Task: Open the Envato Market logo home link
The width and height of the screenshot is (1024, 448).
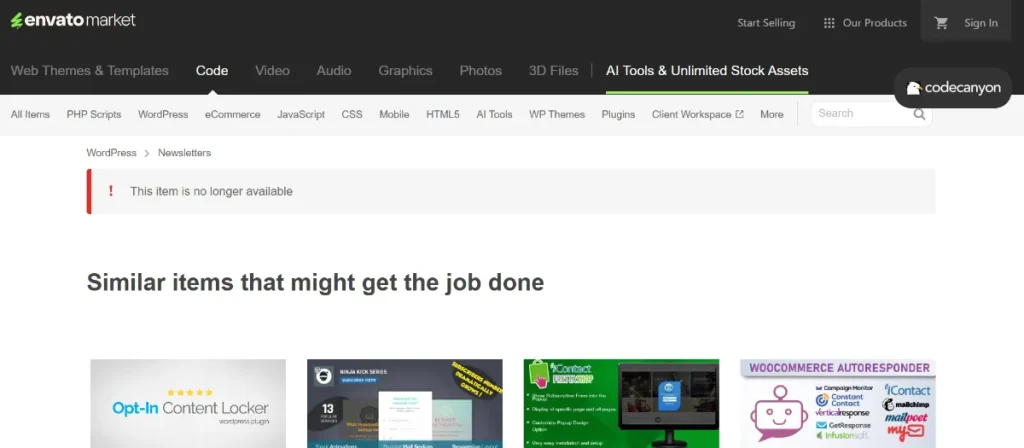Action: [73, 20]
